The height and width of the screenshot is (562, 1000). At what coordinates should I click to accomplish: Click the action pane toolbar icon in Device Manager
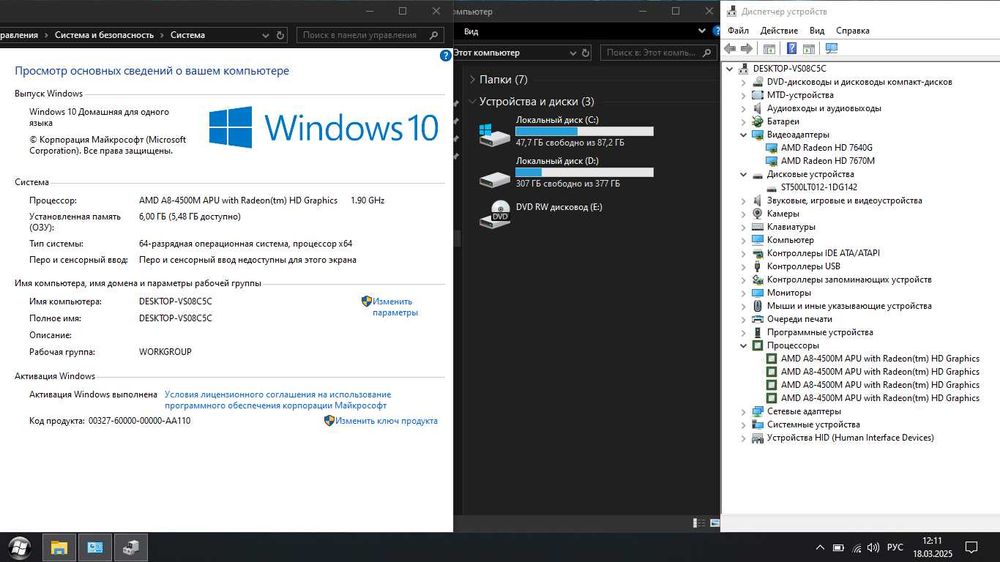pos(809,48)
